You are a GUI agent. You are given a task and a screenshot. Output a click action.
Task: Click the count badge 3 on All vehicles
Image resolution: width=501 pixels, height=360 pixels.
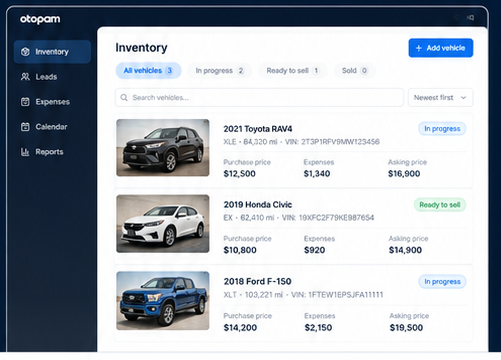pyautogui.click(x=169, y=71)
